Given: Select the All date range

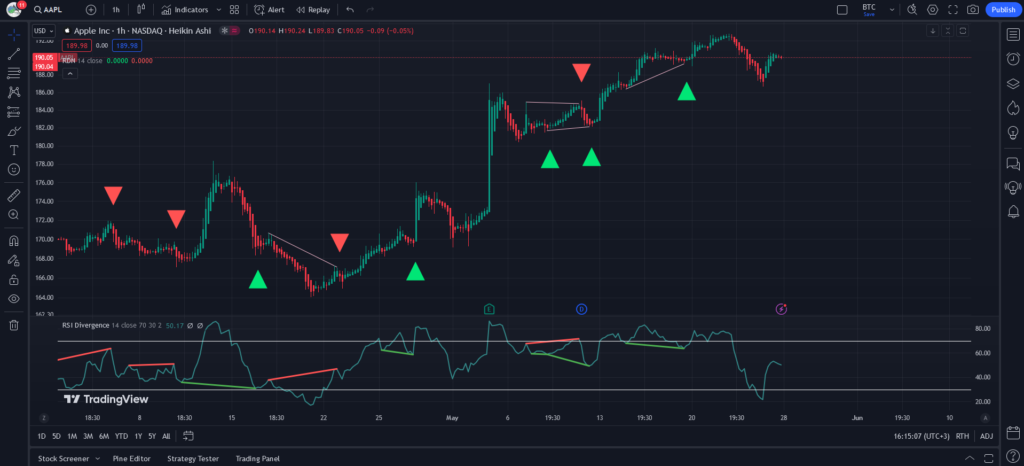Looking at the screenshot, I should [166, 436].
